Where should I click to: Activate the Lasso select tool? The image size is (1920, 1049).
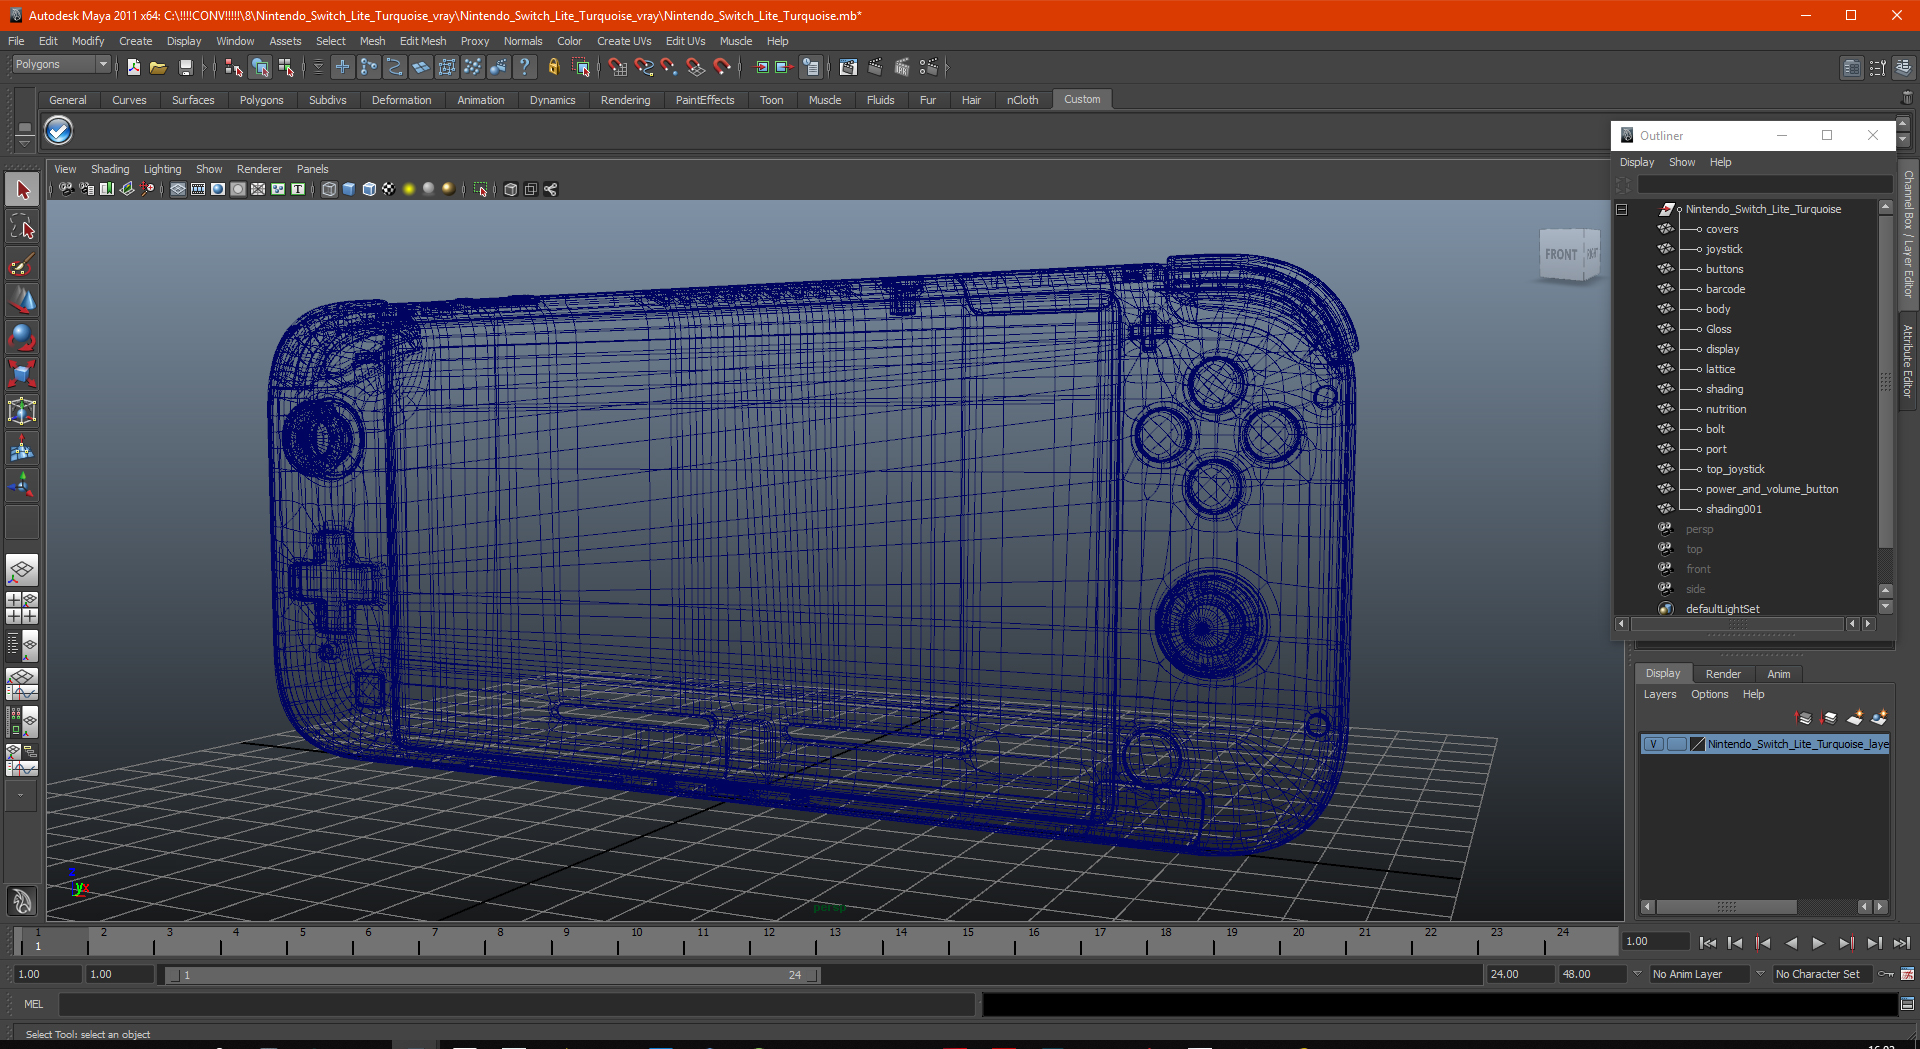[22, 227]
